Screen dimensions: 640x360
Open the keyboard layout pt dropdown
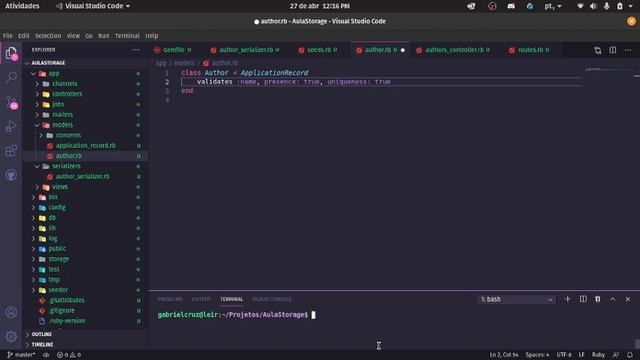coord(553,6)
